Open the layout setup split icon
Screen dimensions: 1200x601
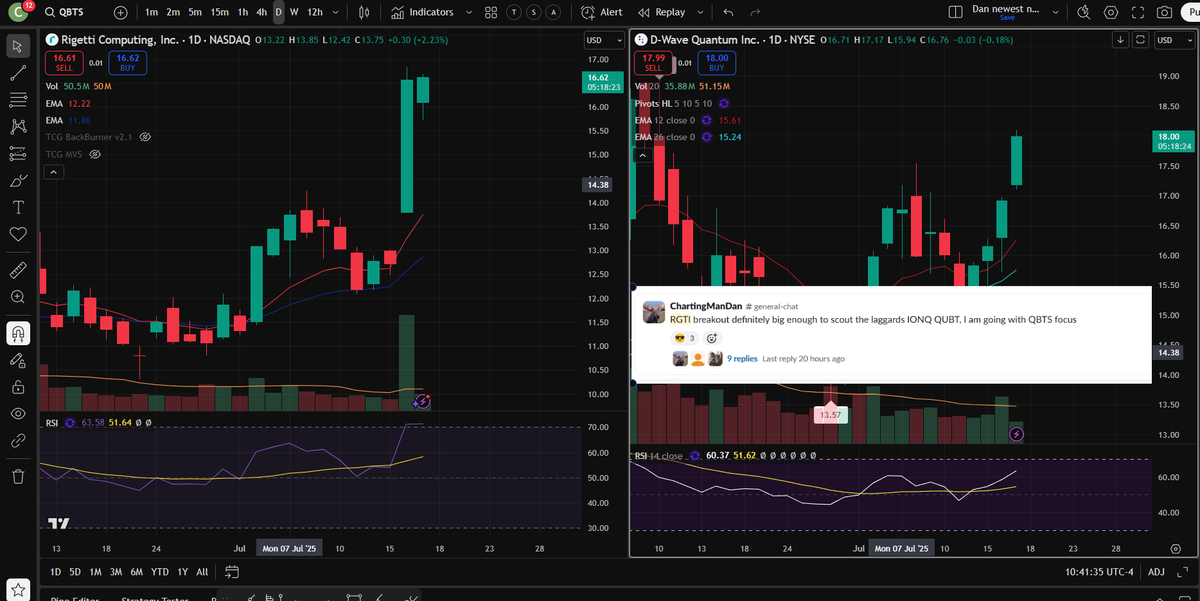point(954,13)
